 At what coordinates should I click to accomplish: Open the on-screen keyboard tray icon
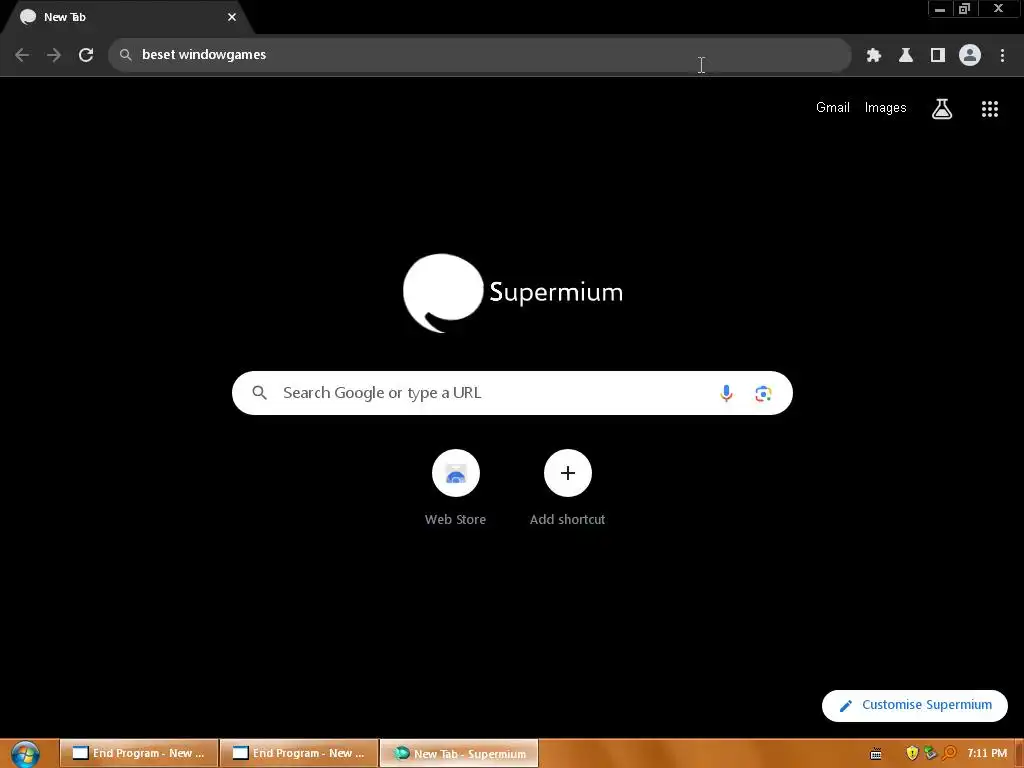876,754
